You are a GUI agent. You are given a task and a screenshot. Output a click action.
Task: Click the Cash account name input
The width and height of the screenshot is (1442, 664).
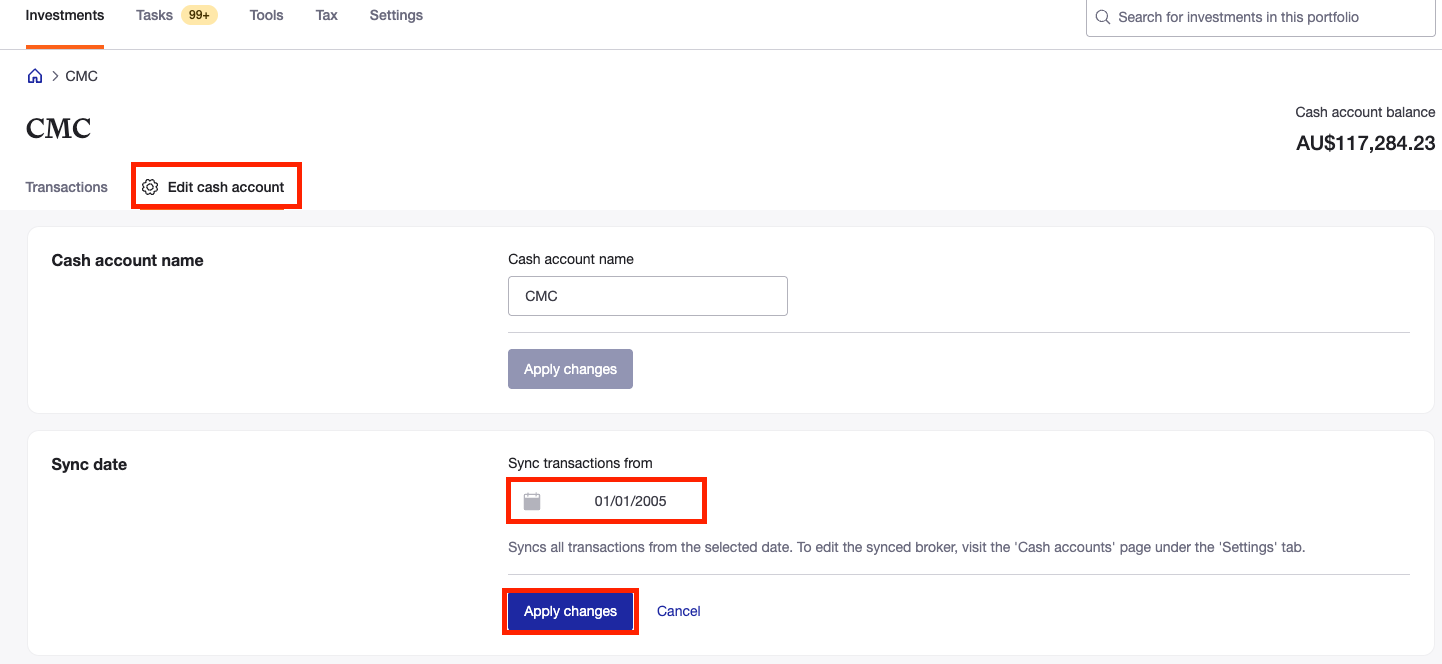tap(648, 296)
